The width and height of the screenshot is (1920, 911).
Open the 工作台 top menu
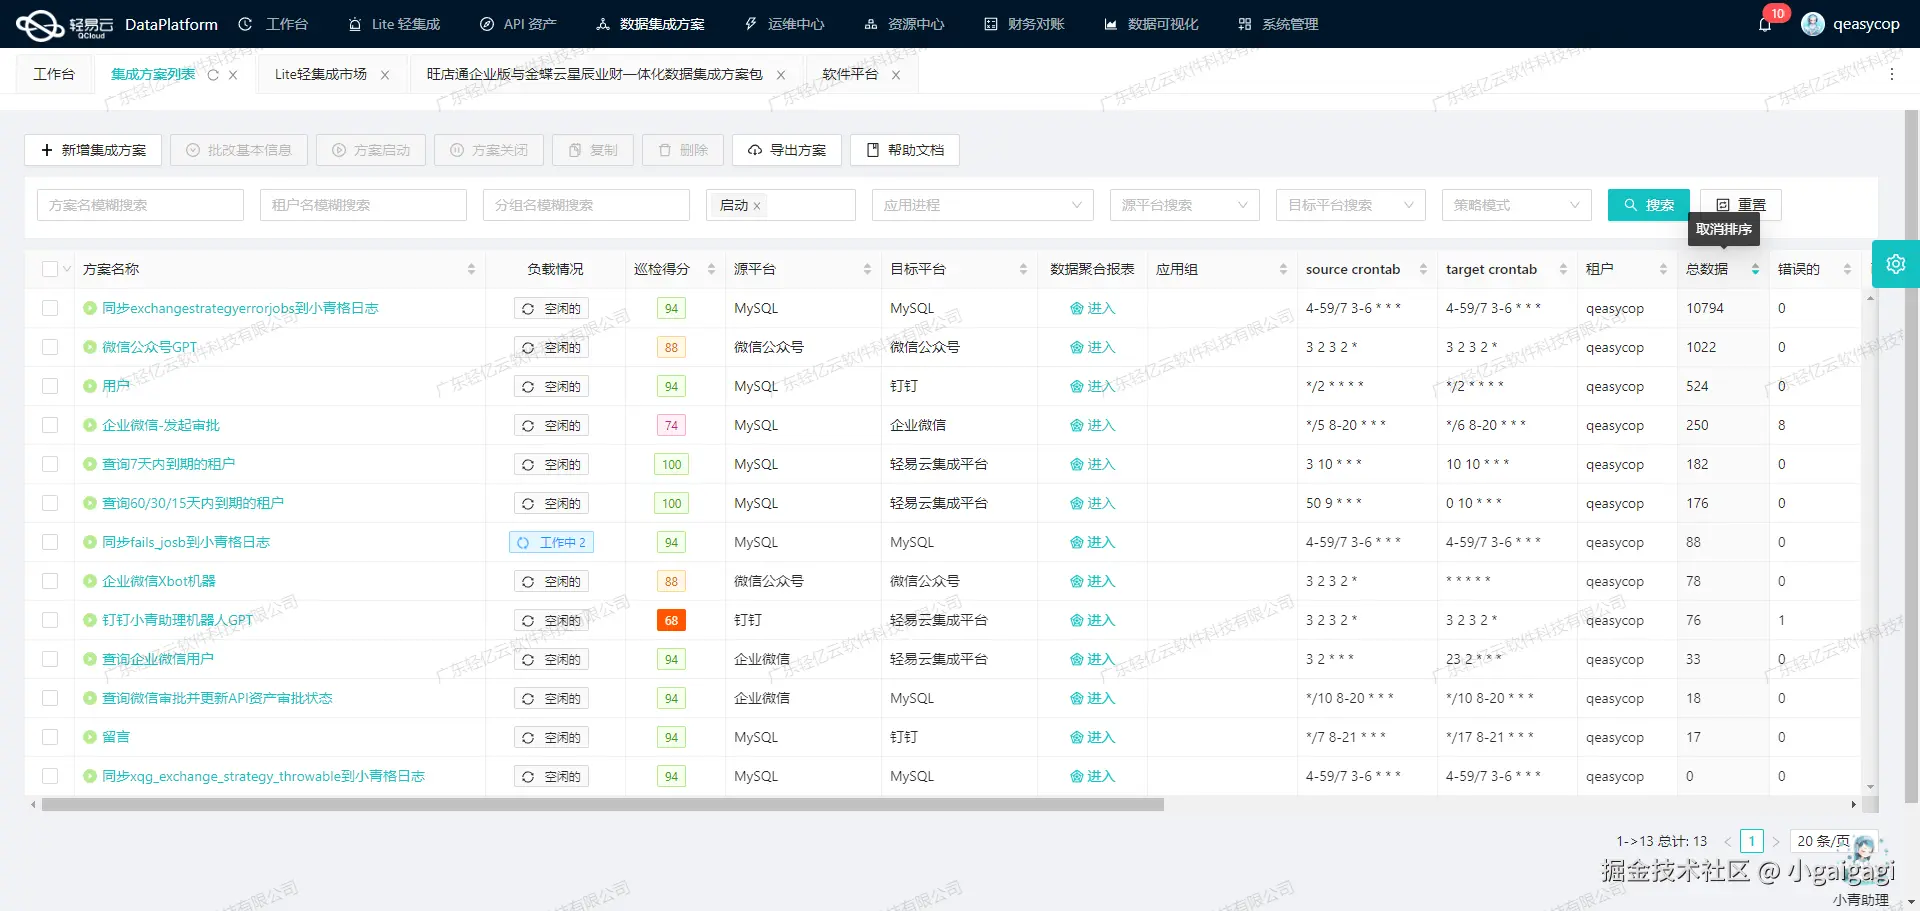[274, 24]
